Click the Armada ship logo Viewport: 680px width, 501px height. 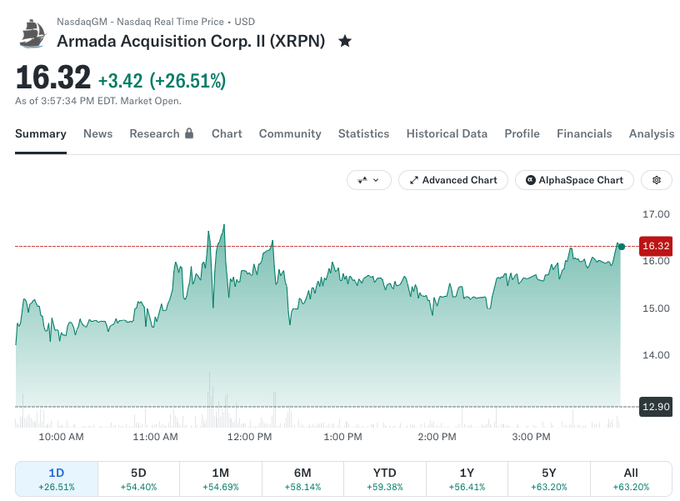[33, 33]
